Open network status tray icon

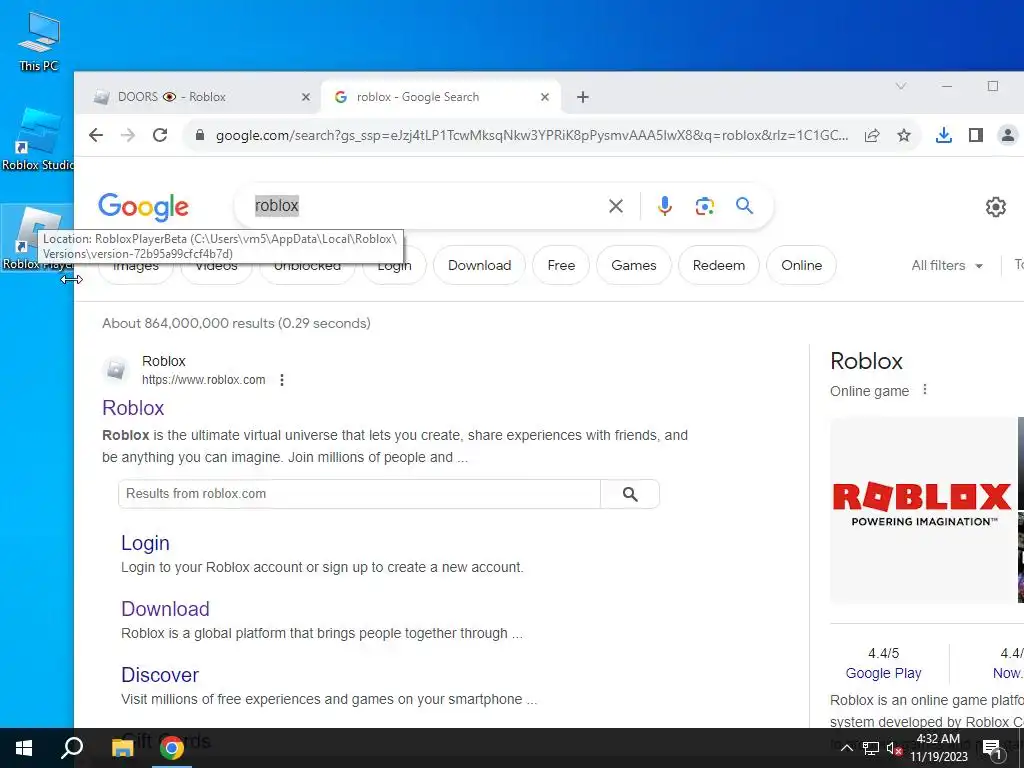(871, 748)
